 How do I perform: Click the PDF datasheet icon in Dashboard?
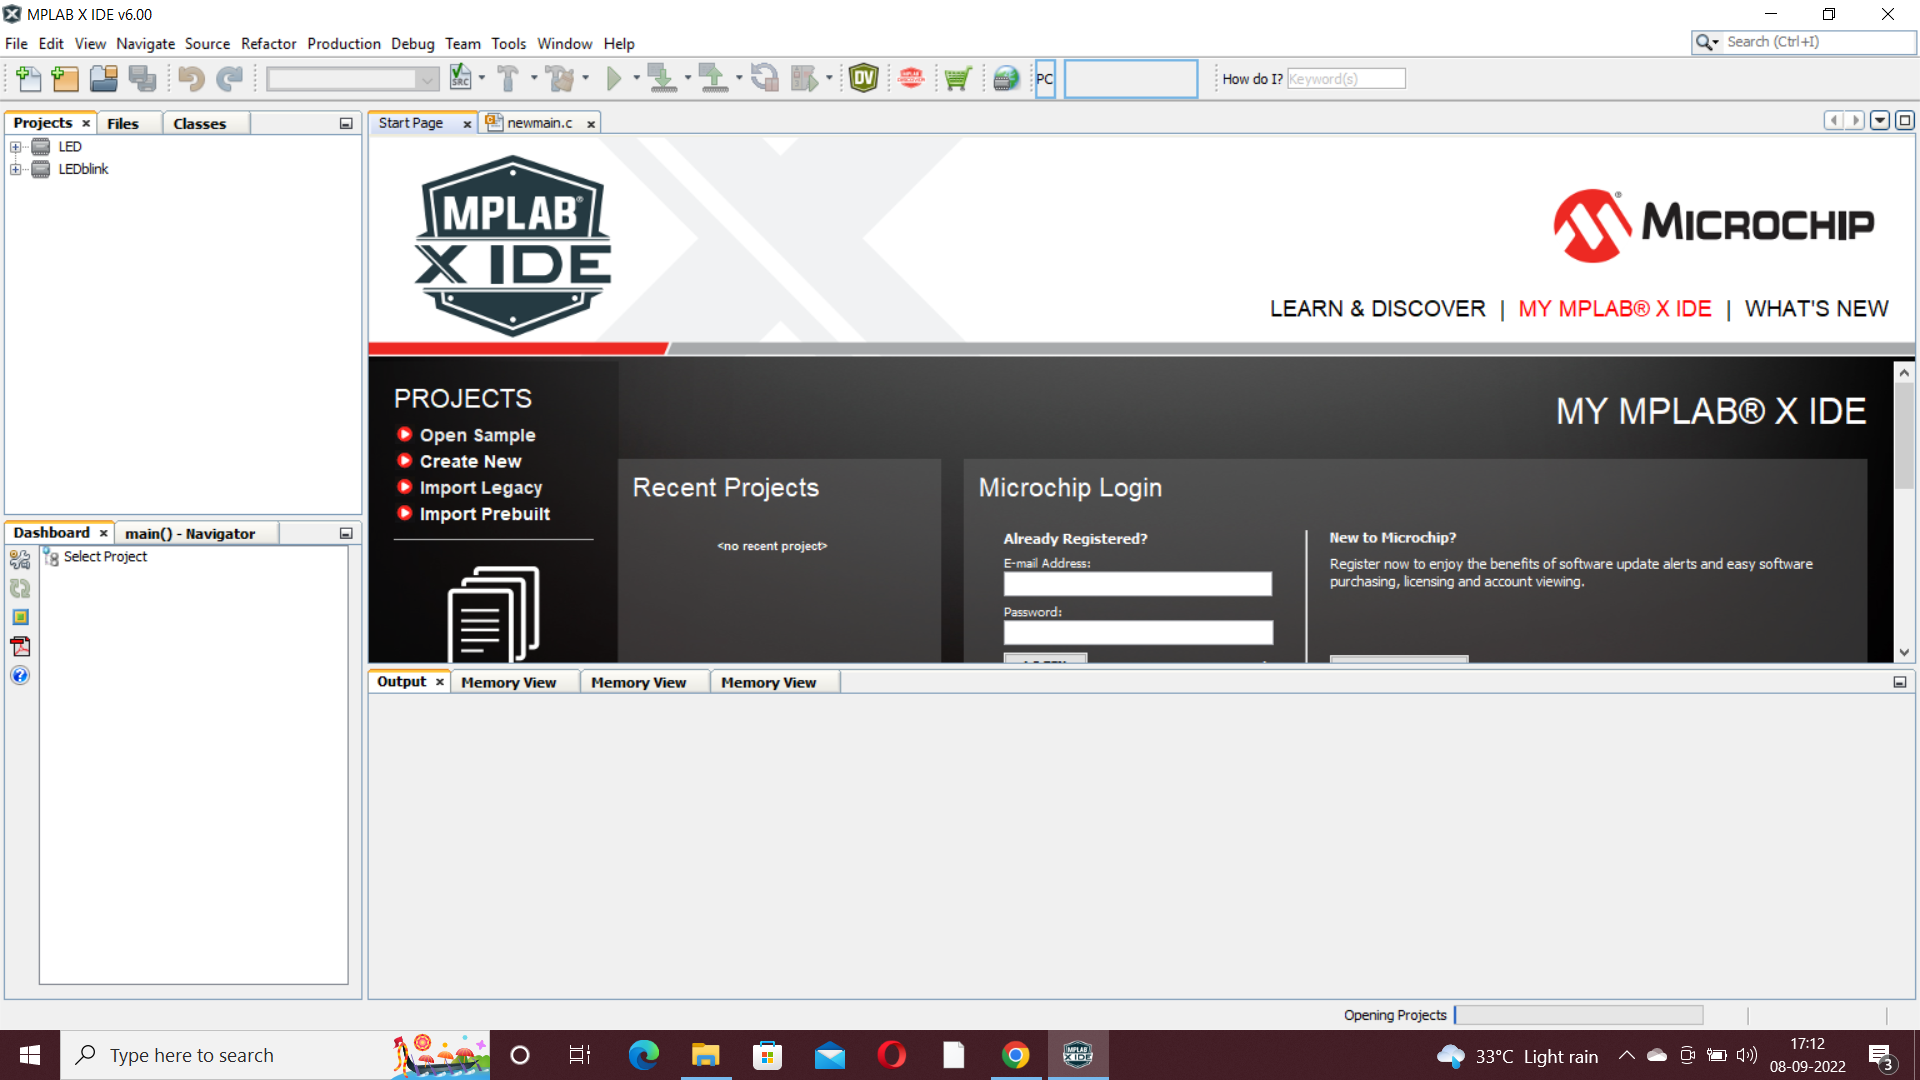click(20, 646)
